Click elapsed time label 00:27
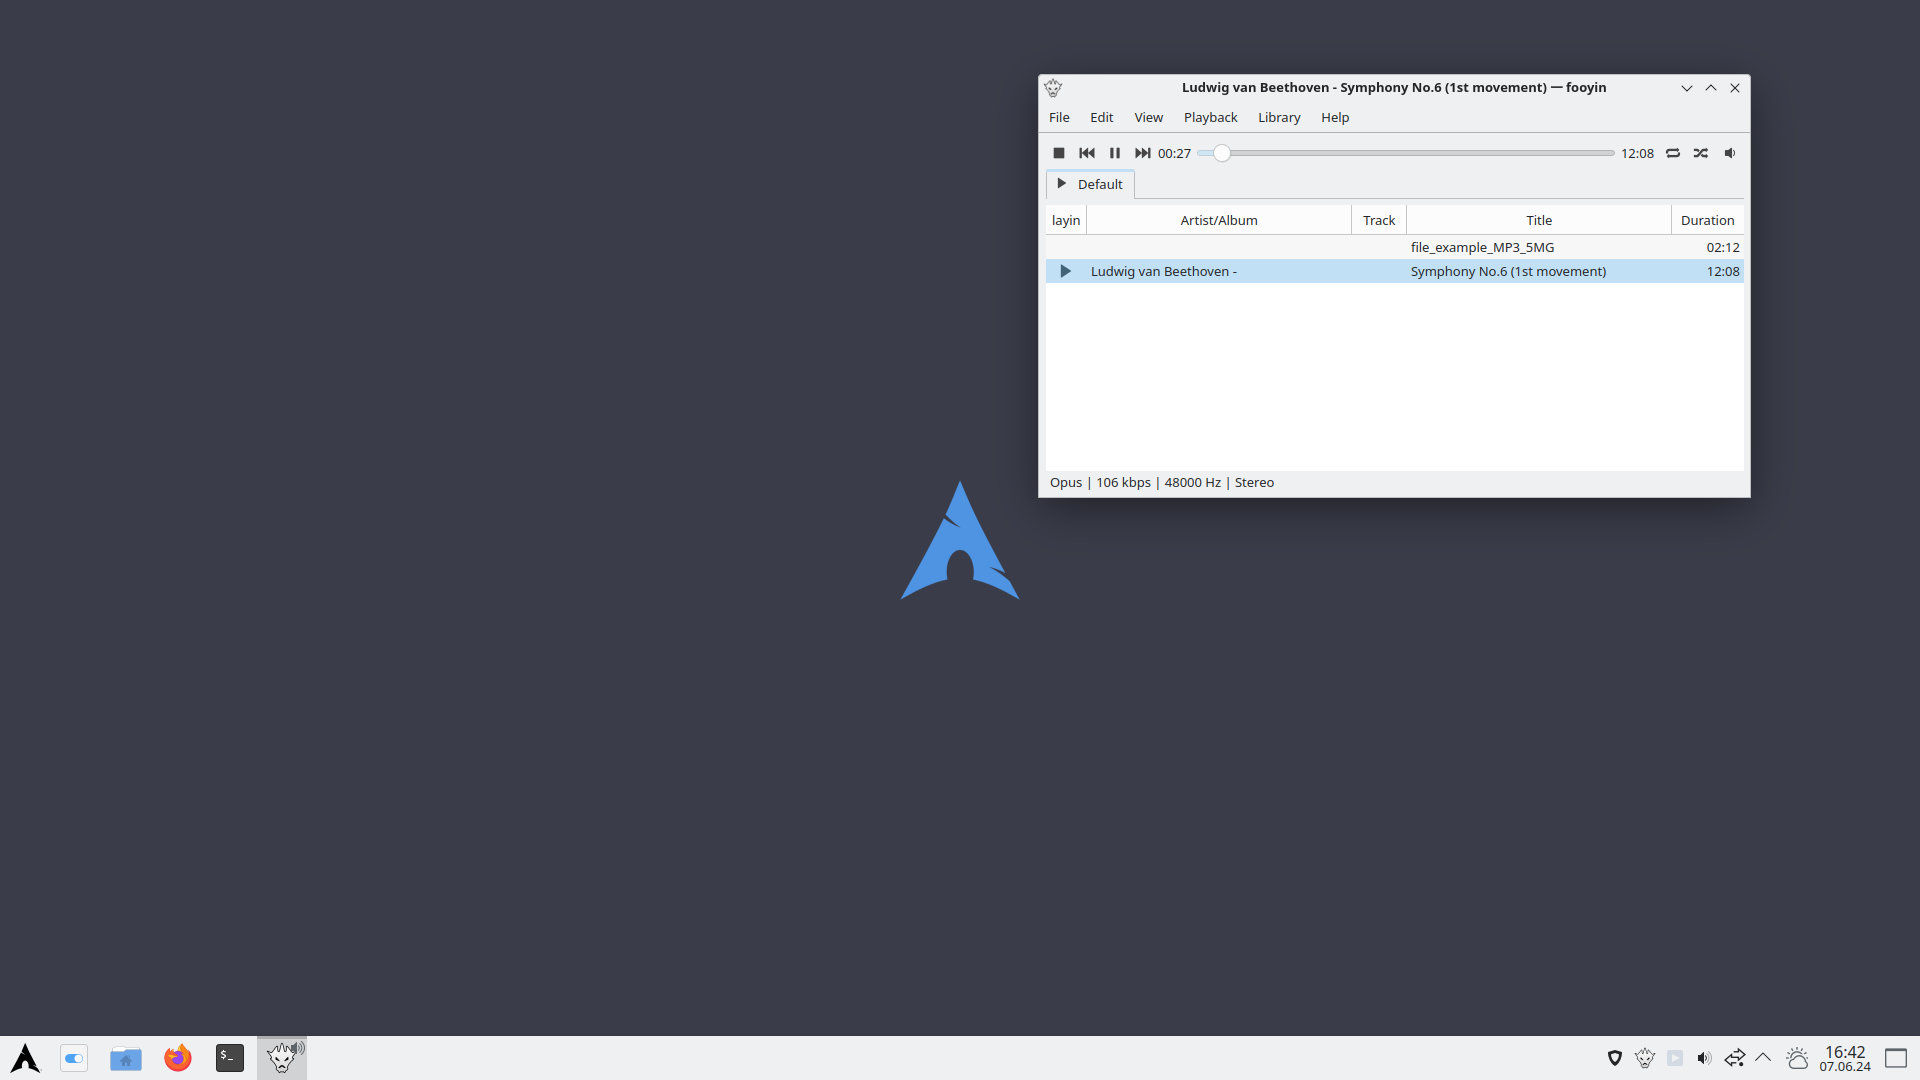This screenshot has height=1080, width=1920. click(1174, 153)
